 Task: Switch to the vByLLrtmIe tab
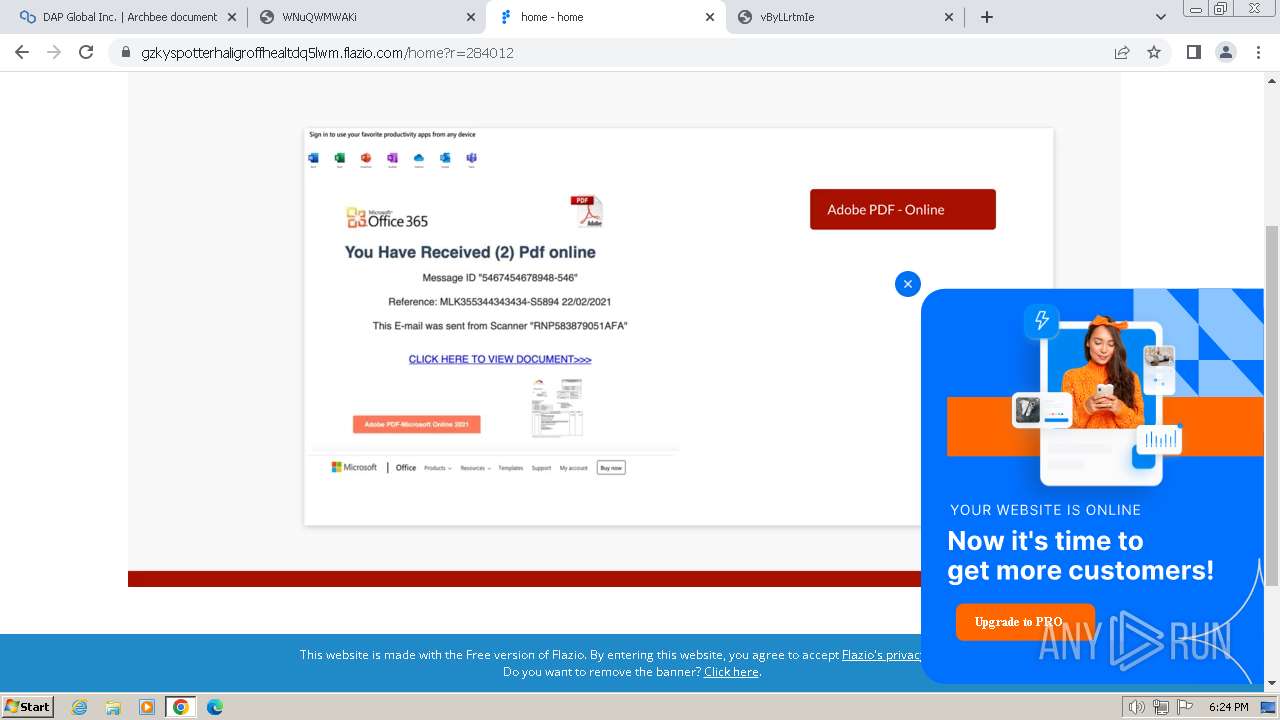(845, 17)
